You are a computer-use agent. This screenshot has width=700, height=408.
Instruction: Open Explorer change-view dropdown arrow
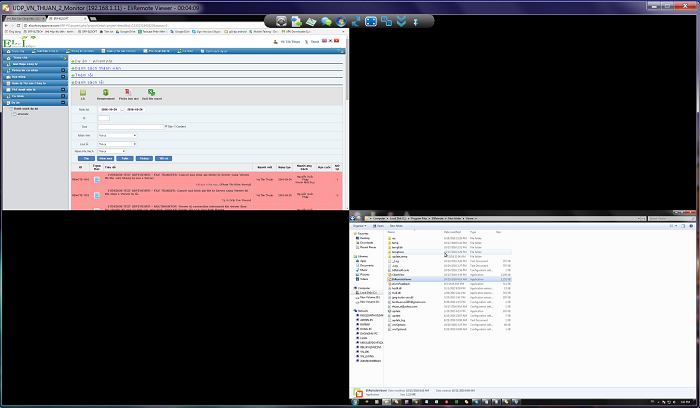(x=676, y=226)
